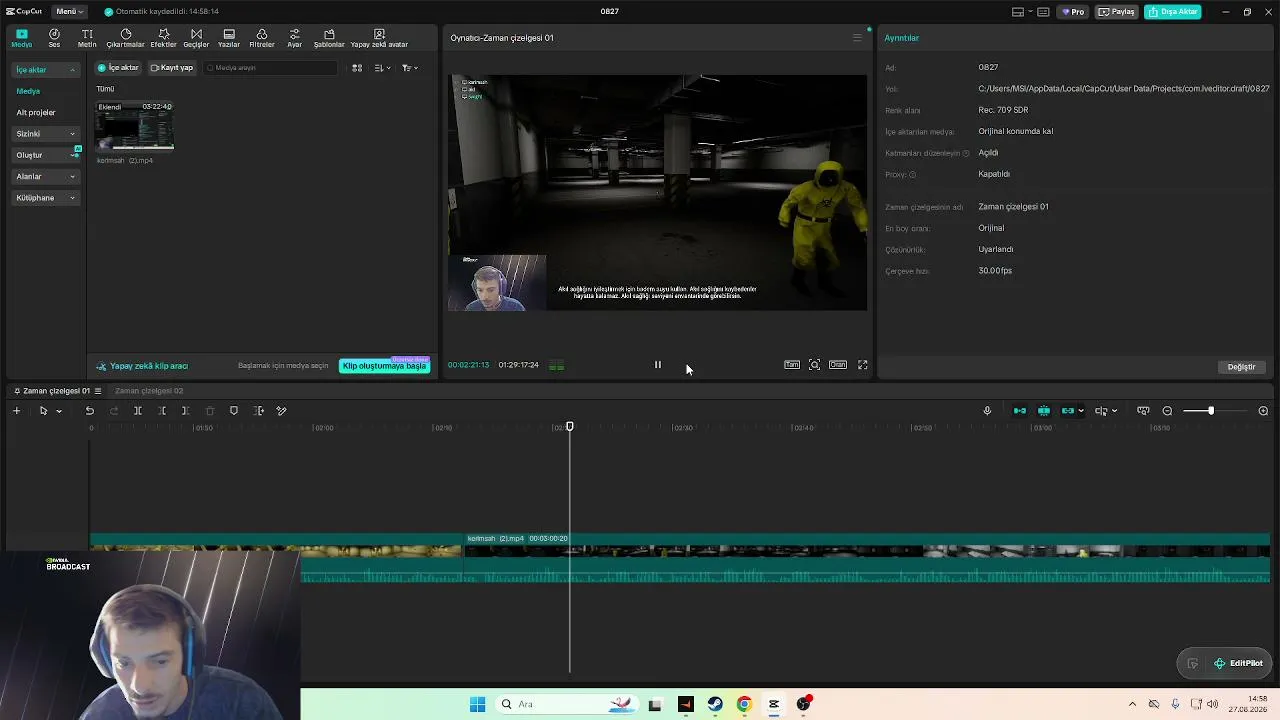Open the Yazılar captions panel
The height and width of the screenshot is (720, 1280).
pyautogui.click(x=229, y=38)
